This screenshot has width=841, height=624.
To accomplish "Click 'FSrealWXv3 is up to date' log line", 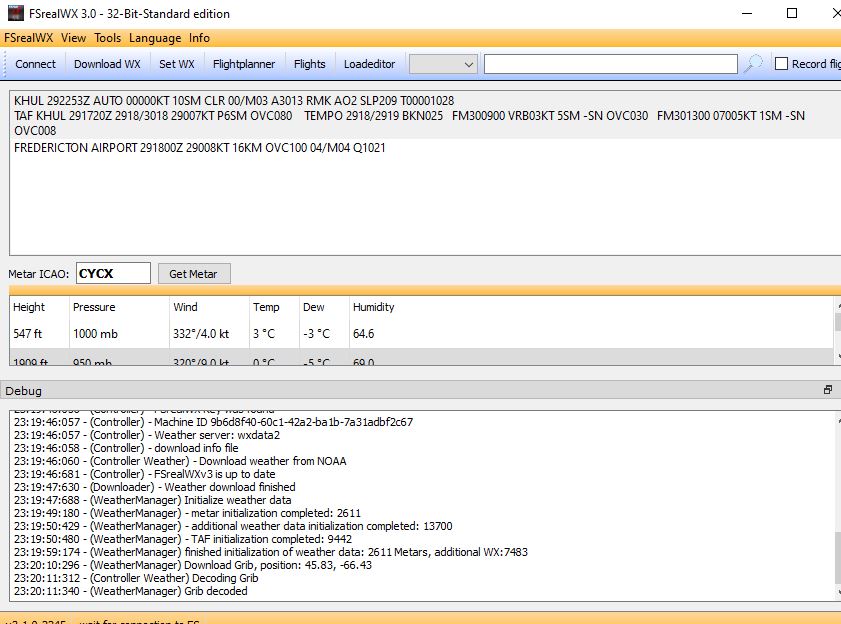I will coord(144,474).
